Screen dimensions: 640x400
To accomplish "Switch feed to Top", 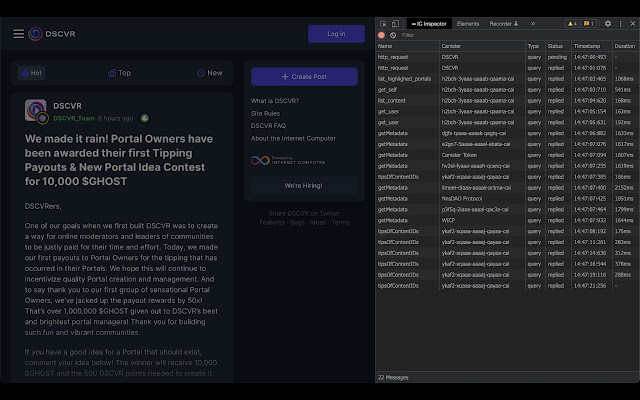I will (120, 73).
